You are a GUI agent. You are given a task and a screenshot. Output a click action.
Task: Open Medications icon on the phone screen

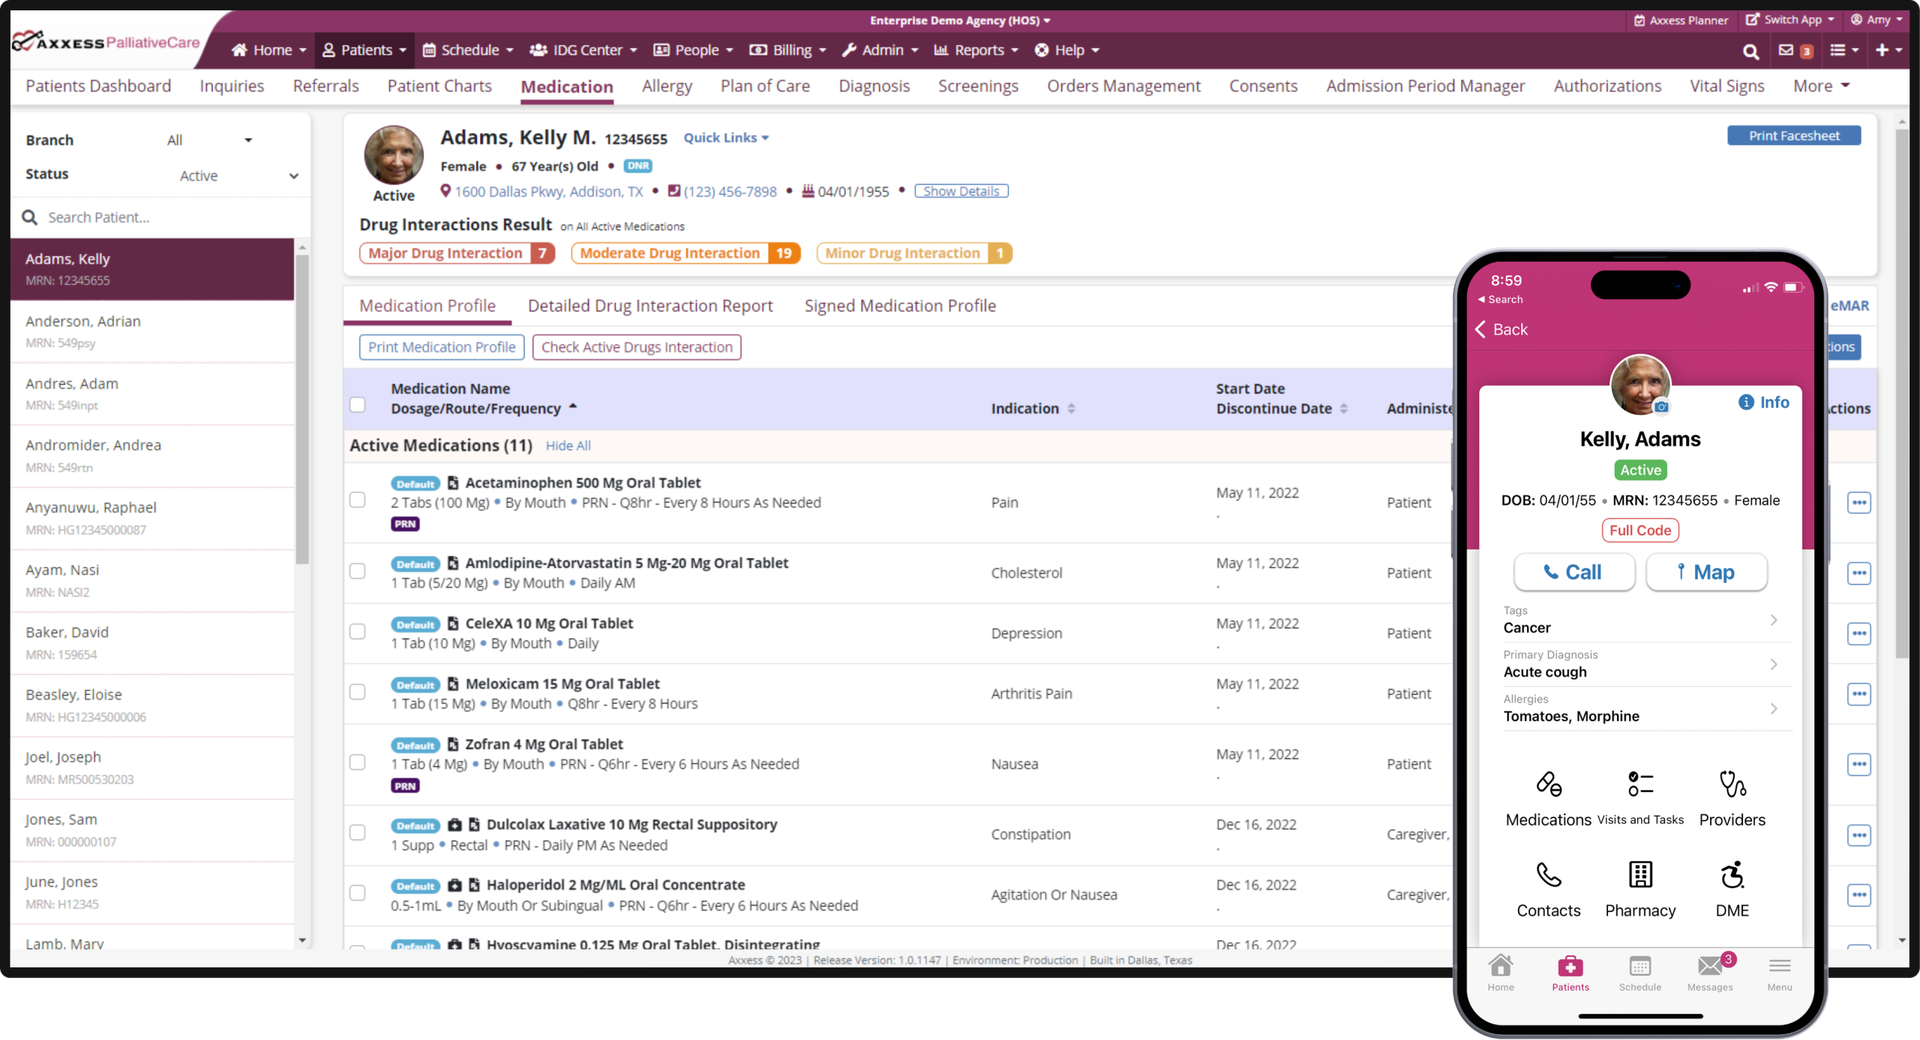pyautogui.click(x=1549, y=784)
